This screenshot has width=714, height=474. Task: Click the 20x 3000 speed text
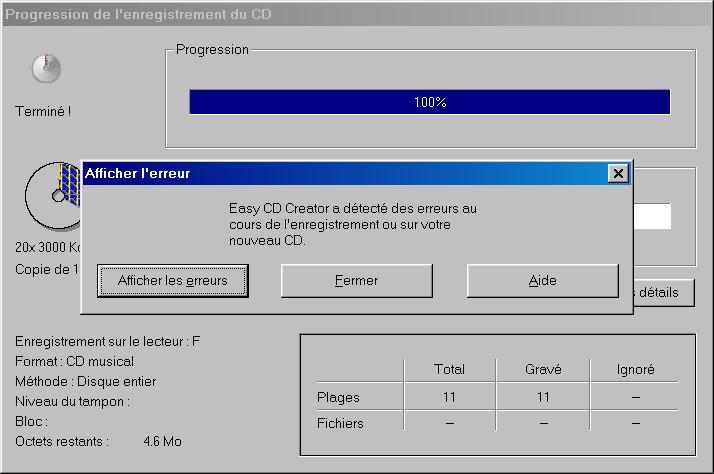[47, 247]
